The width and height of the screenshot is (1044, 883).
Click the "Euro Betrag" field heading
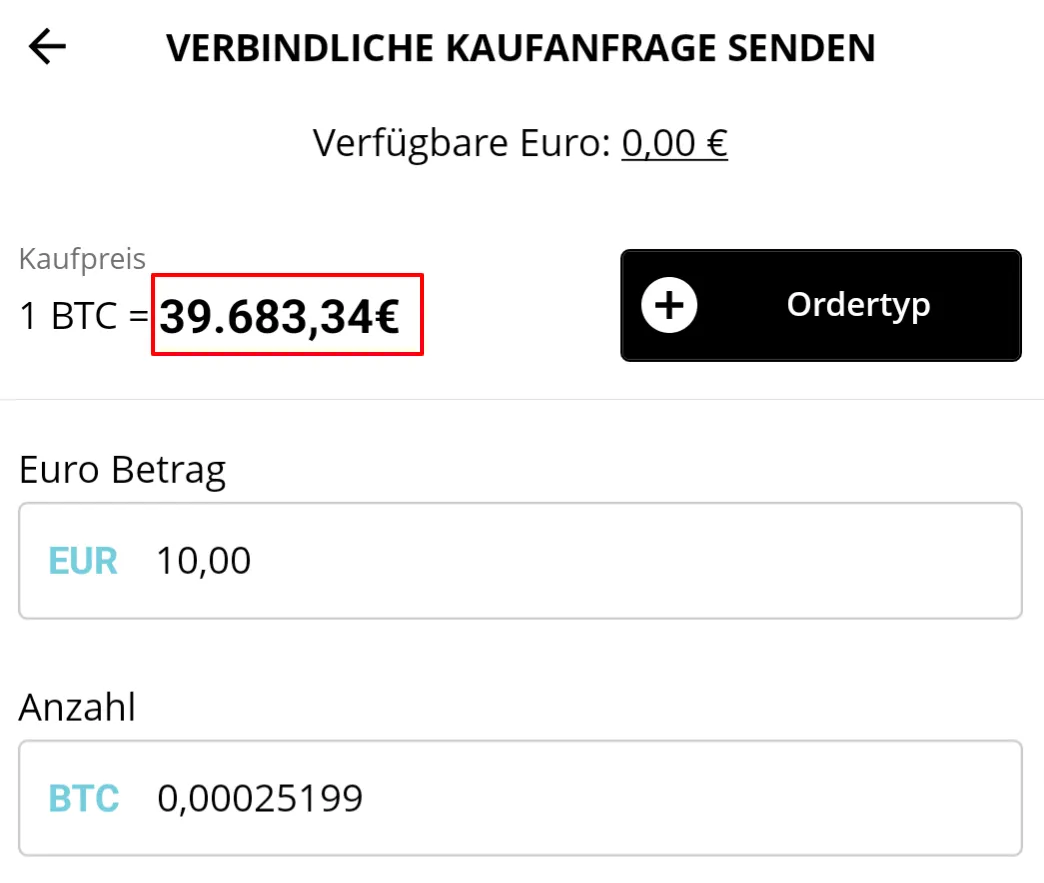pyautogui.click(x=122, y=469)
